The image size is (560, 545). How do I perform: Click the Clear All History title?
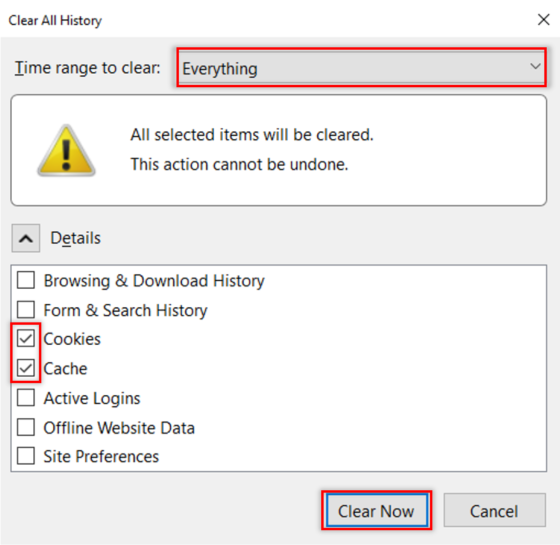point(55,20)
